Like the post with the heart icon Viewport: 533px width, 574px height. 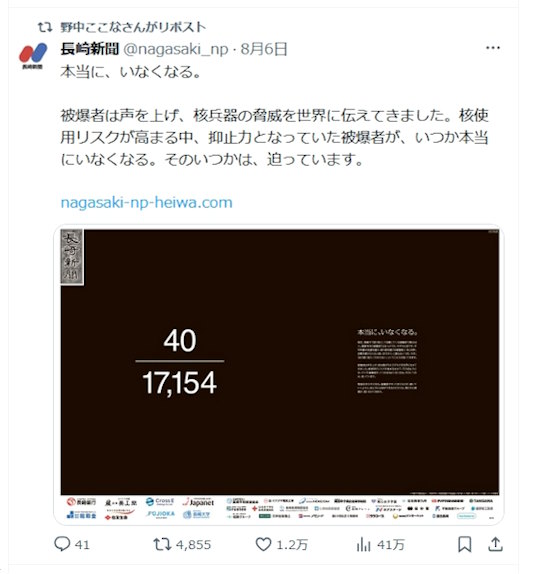(x=263, y=544)
